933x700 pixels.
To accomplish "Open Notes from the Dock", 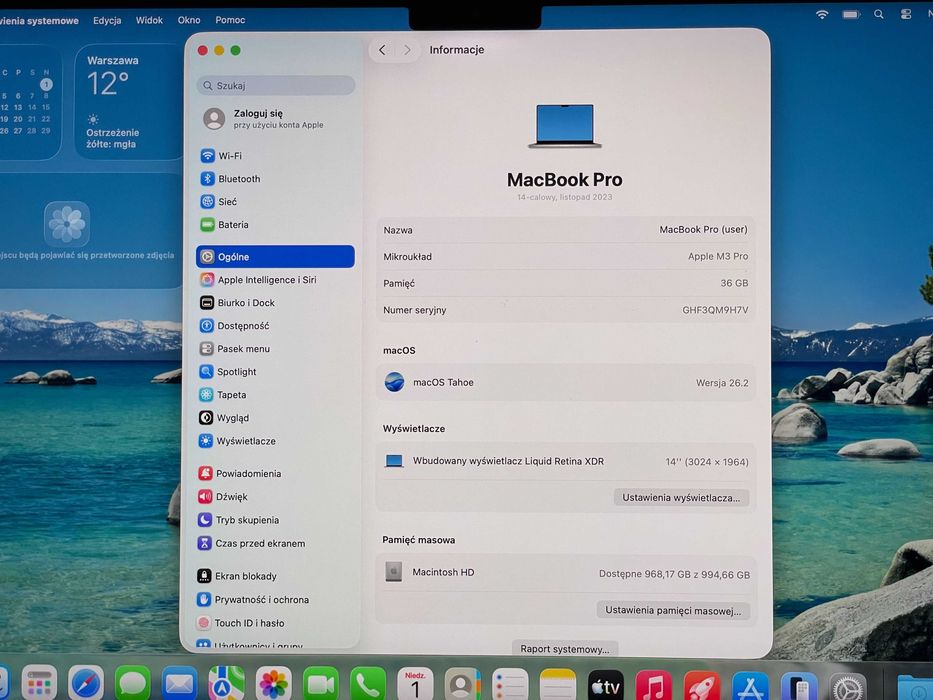I will click(x=558, y=684).
